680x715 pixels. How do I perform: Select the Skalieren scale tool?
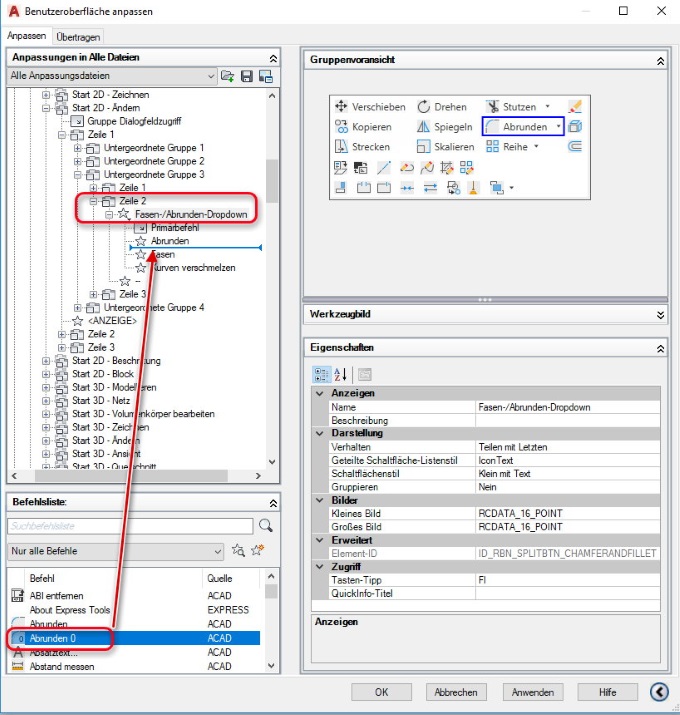423,147
